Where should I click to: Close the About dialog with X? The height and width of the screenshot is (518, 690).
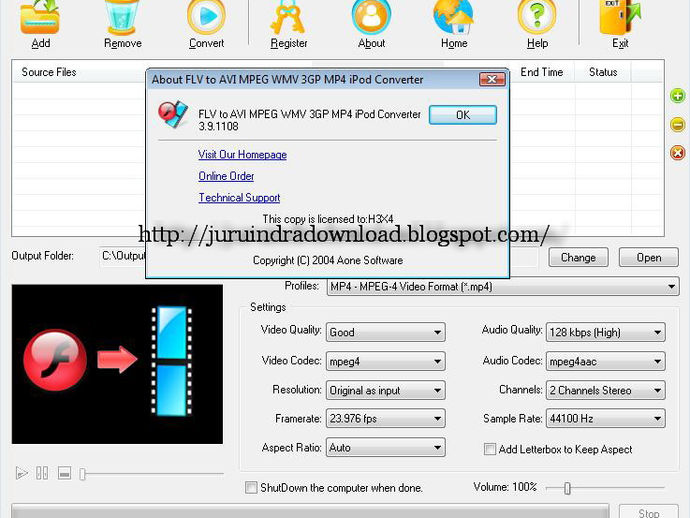click(492, 79)
